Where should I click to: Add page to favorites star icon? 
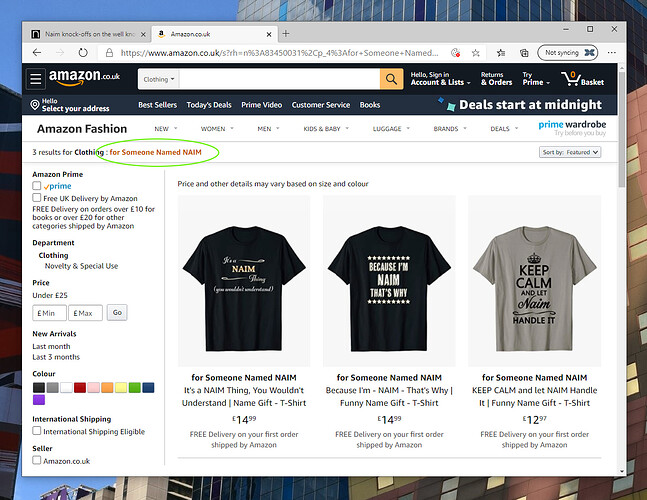point(475,53)
